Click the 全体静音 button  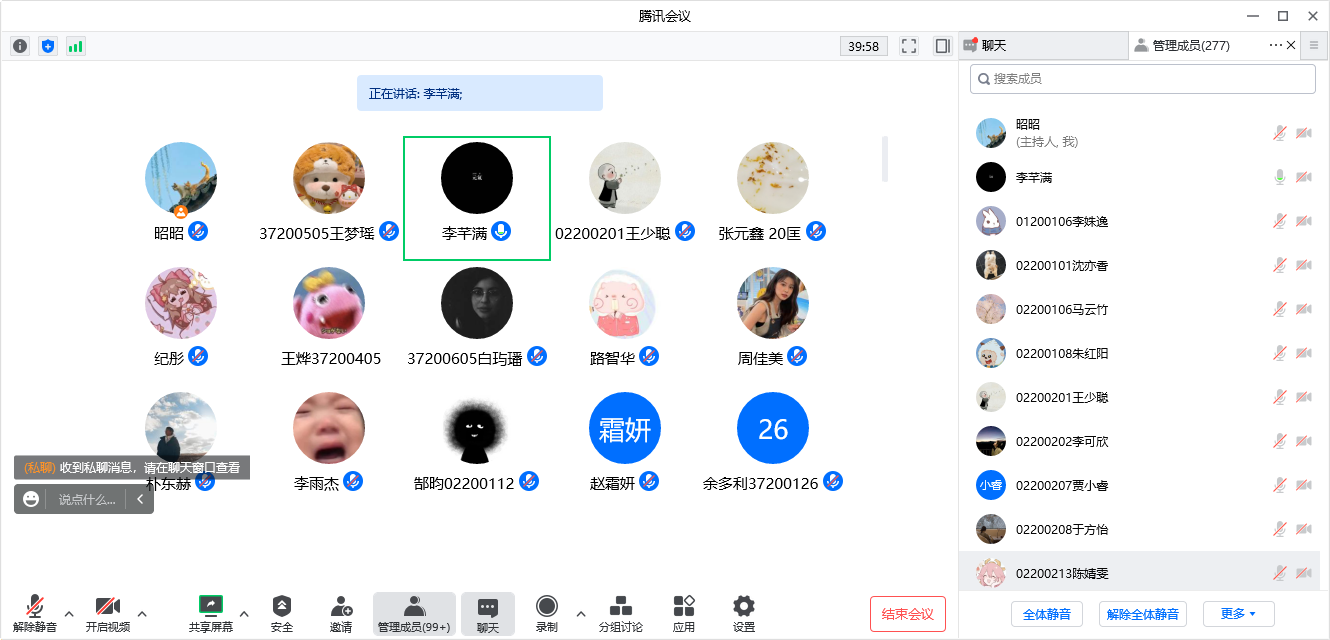coord(1046,613)
